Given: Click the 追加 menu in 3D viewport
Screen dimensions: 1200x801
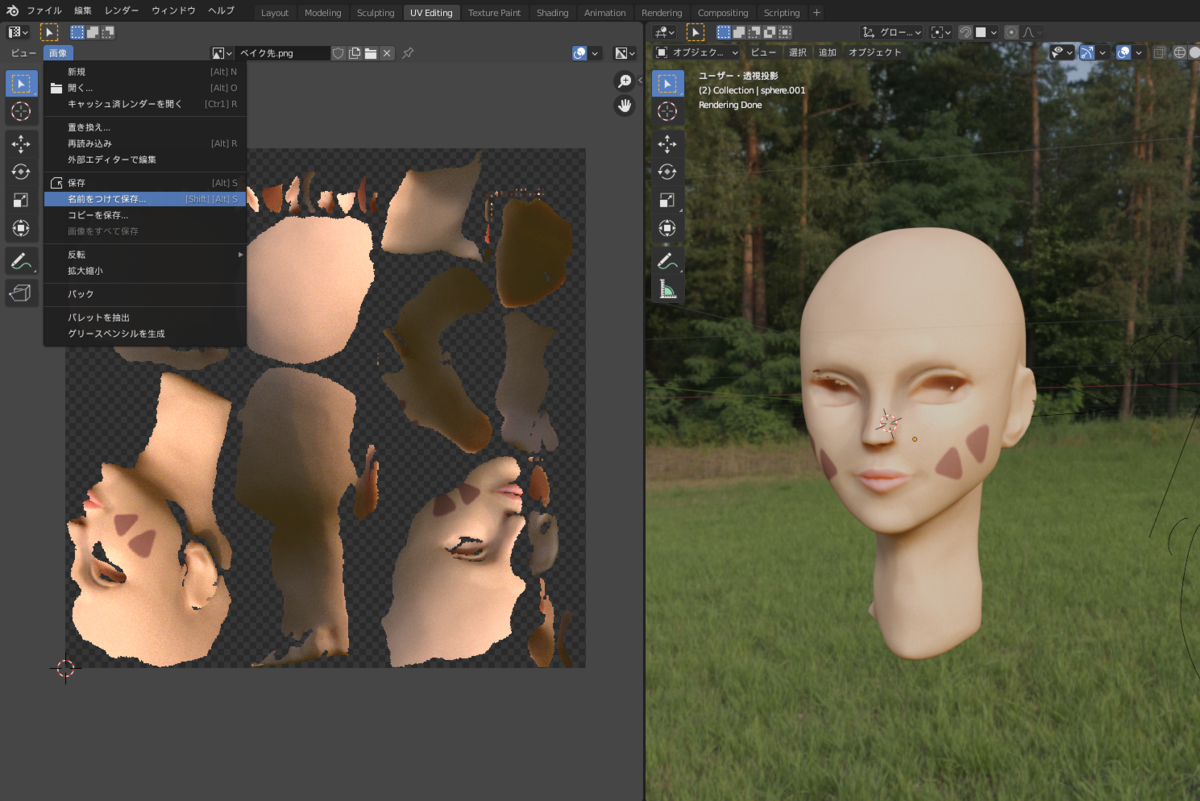Looking at the screenshot, I should coord(827,52).
